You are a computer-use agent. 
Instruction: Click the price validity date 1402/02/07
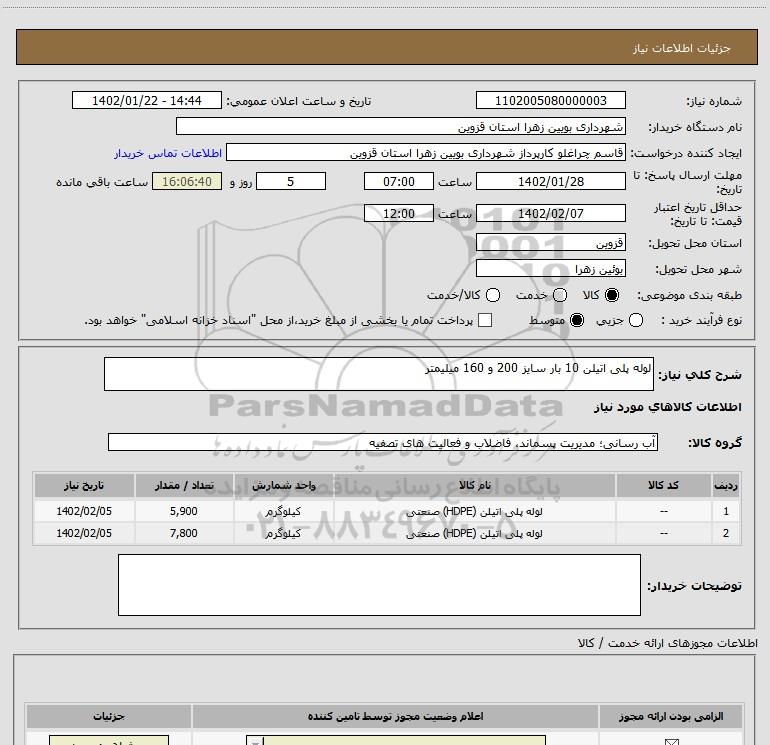[550, 214]
